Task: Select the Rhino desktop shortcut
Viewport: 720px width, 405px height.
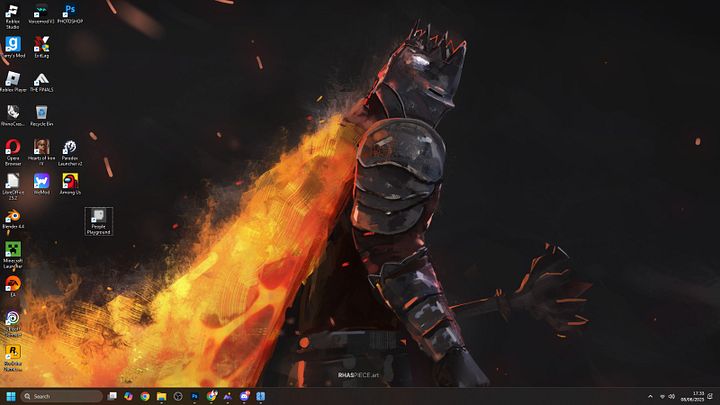Action: (x=12, y=116)
